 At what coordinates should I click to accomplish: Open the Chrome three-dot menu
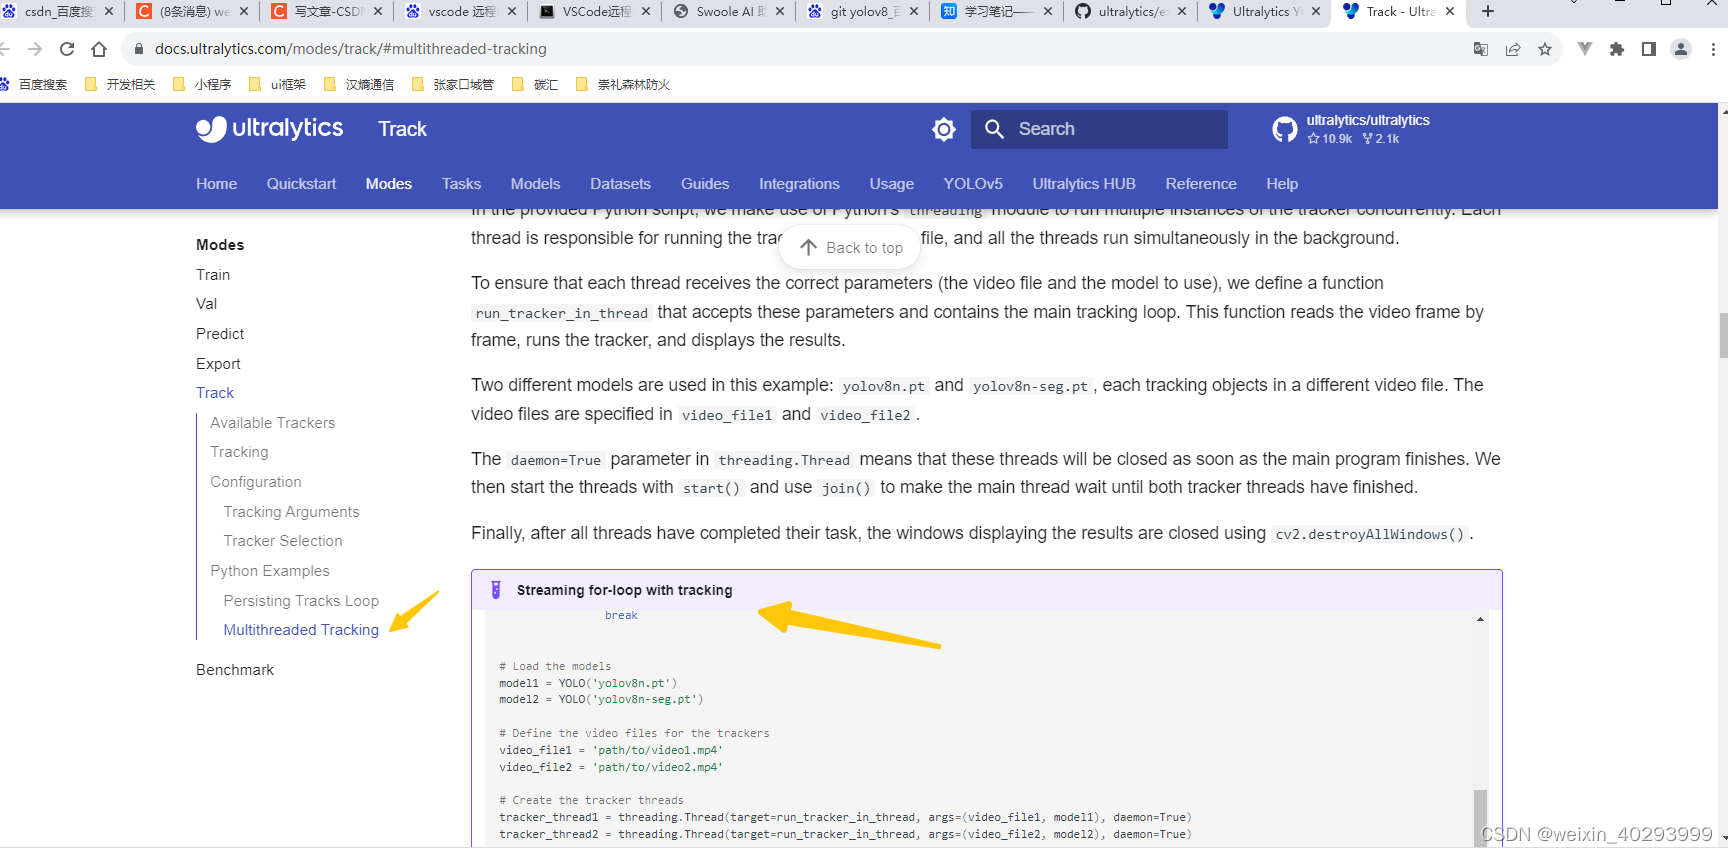1713,49
